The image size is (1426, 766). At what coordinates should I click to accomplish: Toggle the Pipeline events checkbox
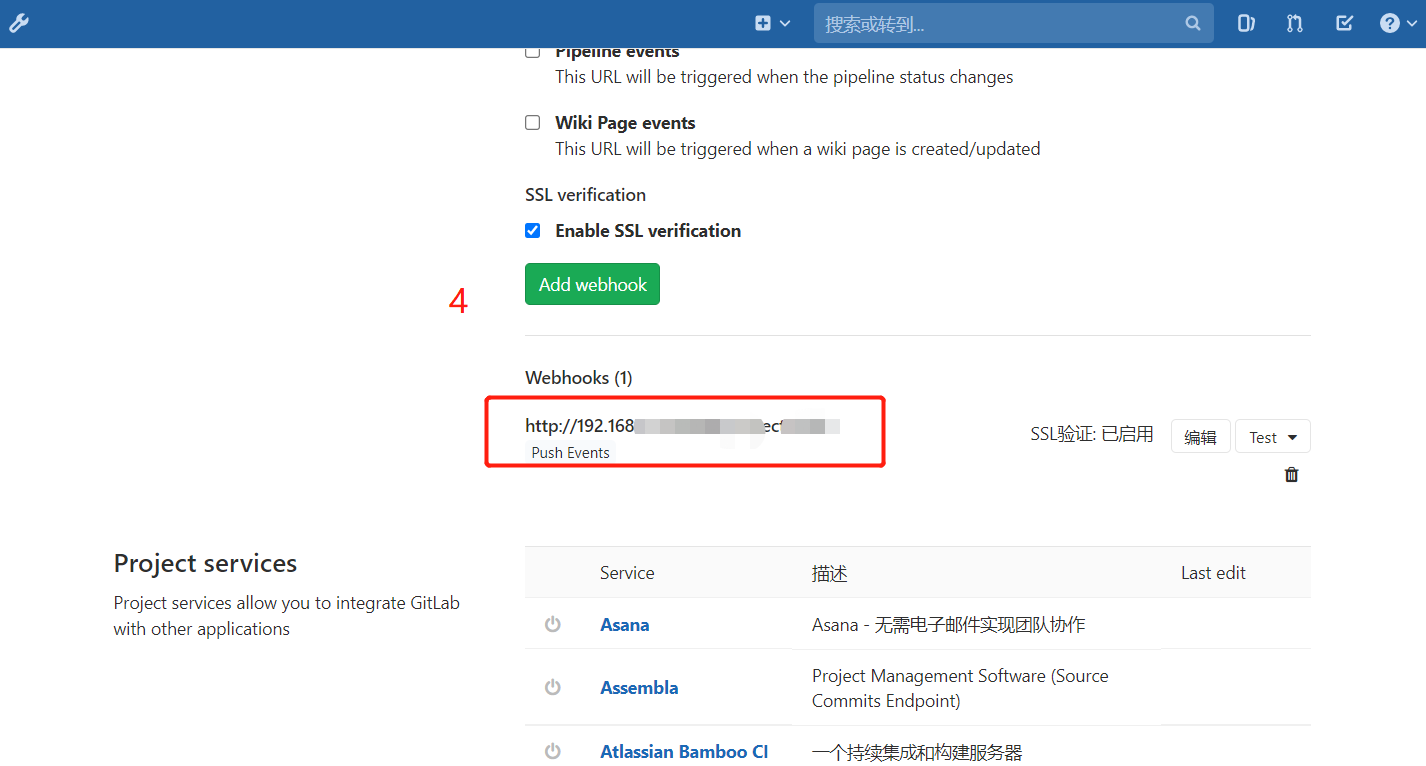[x=533, y=52]
